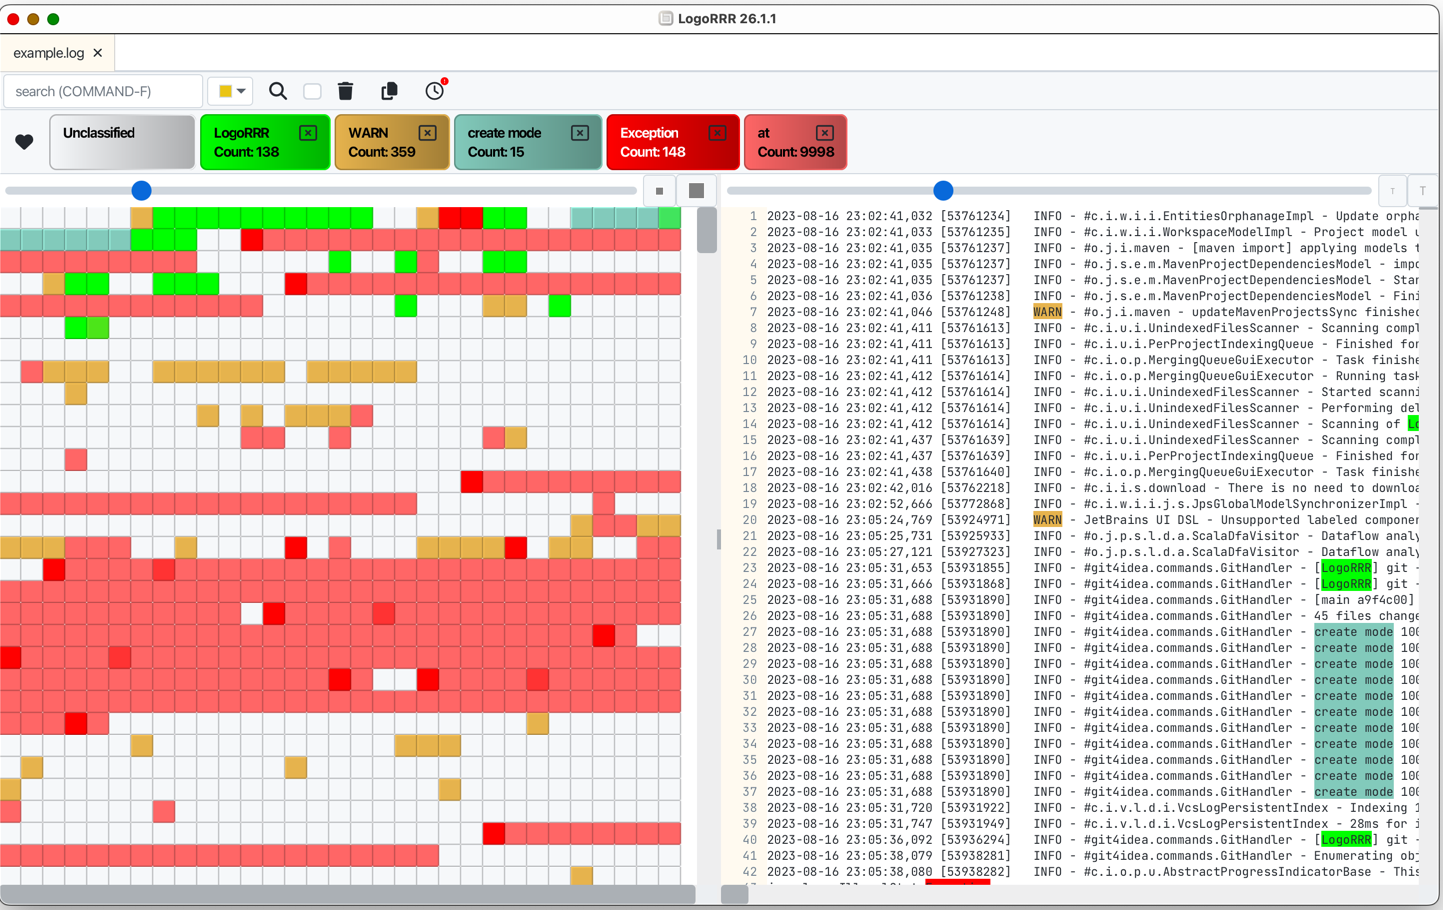This screenshot has height=910, width=1443.
Task: Click the magnifying glass search icon
Action: tap(278, 91)
